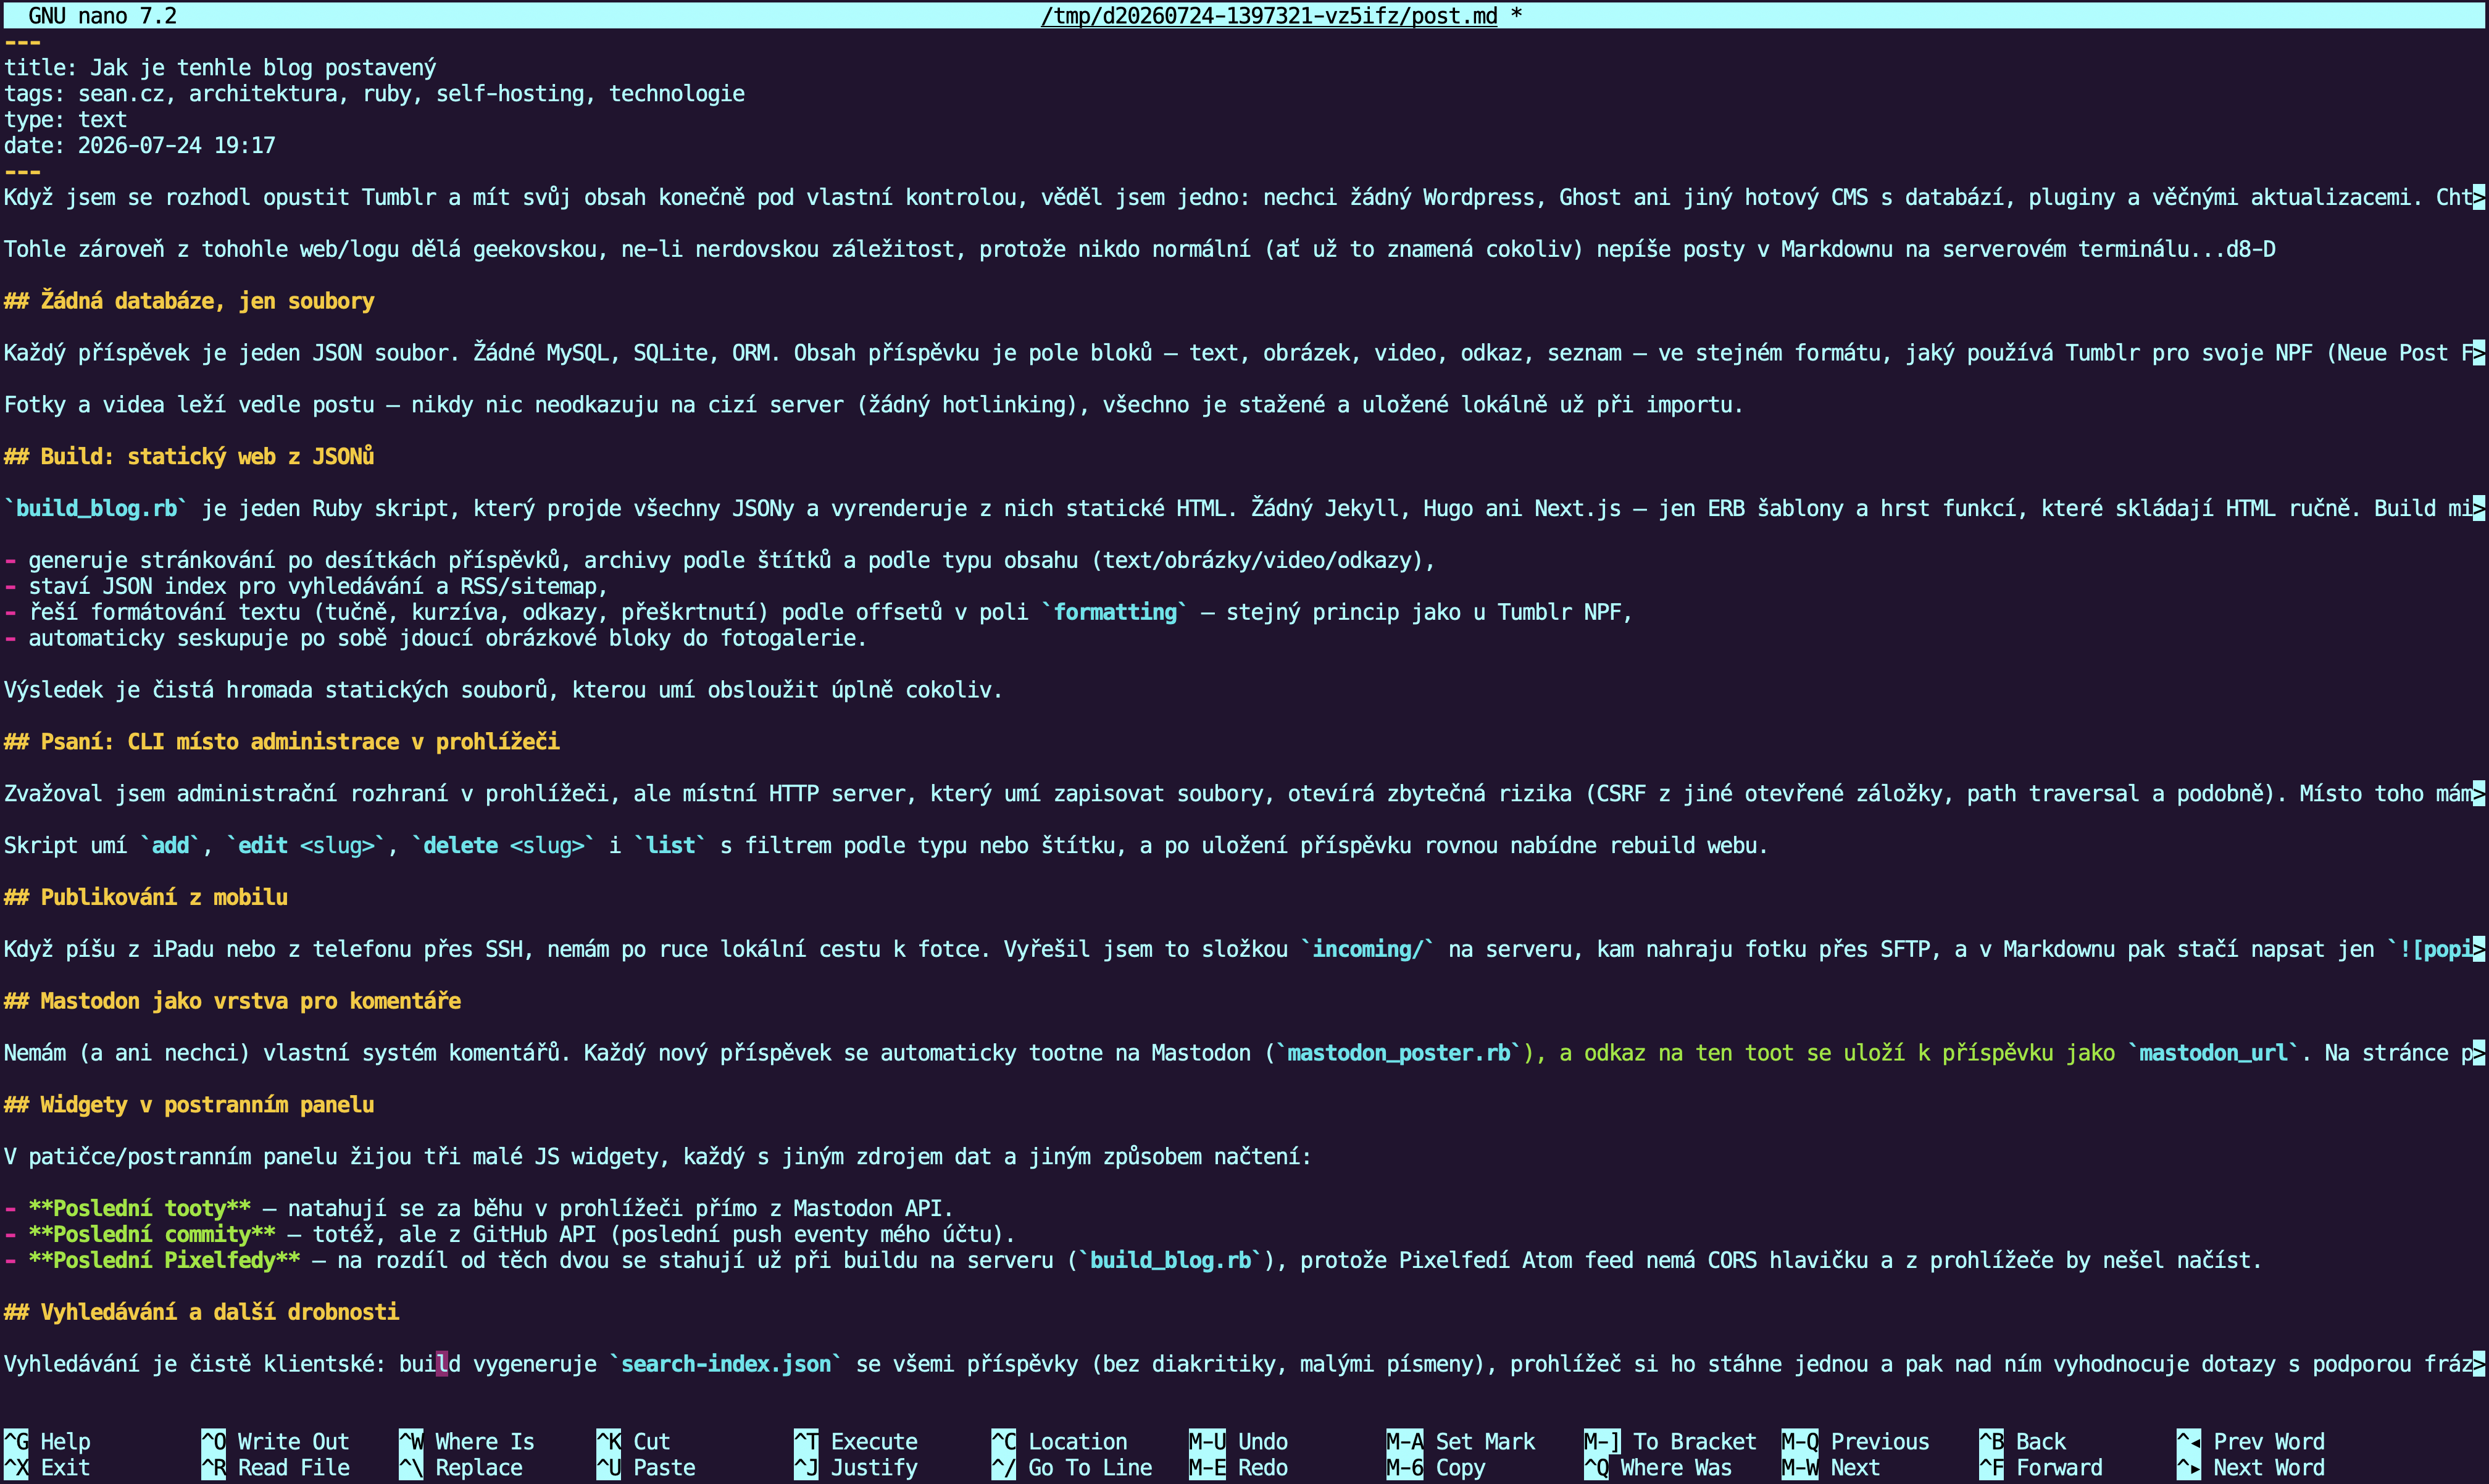Click the `incoming/` code span
Screen dimensions: 2489x1484
click(x=1367, y=949)
